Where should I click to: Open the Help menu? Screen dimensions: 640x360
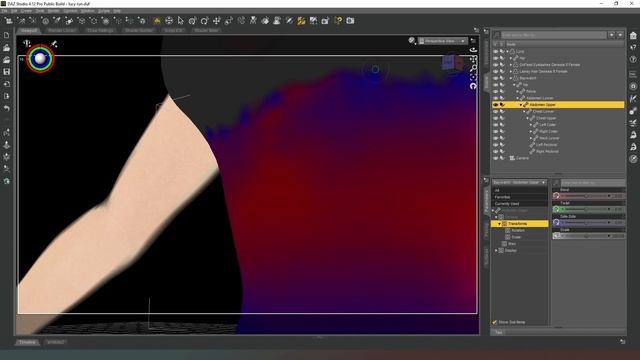pyautogui.click(x=117, y=11)
